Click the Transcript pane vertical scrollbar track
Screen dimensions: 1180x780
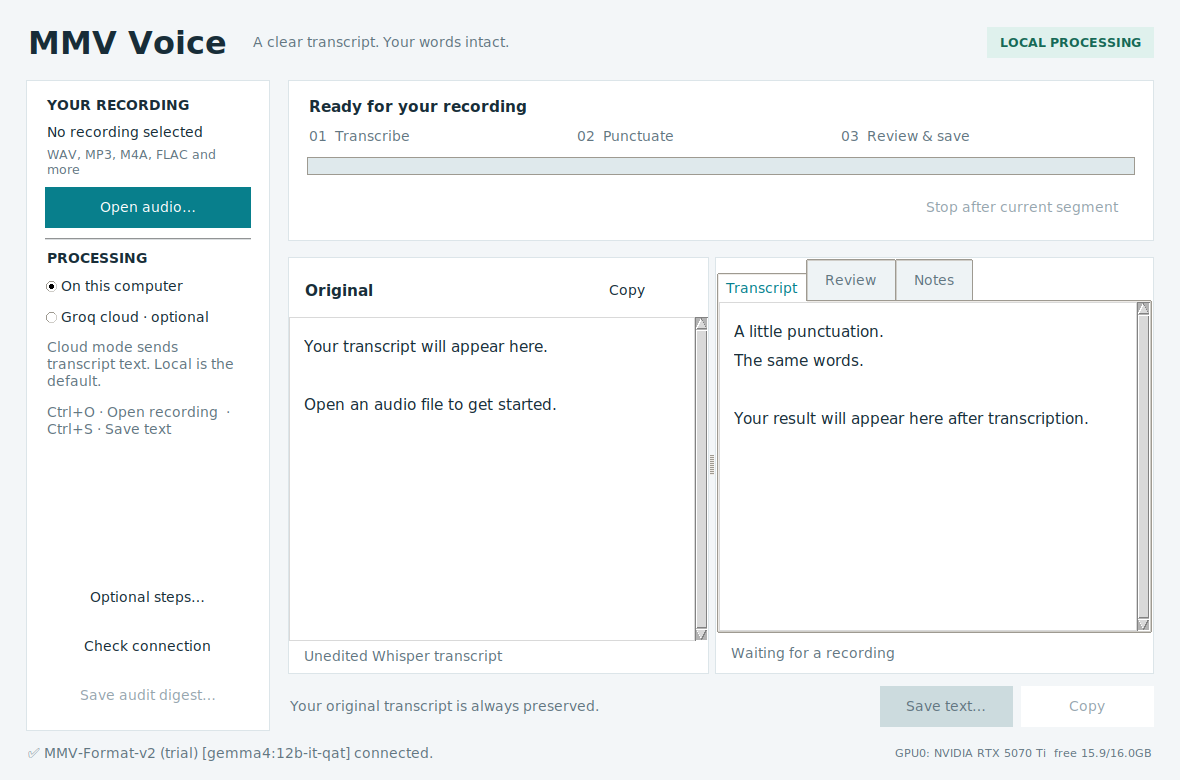1143,466
